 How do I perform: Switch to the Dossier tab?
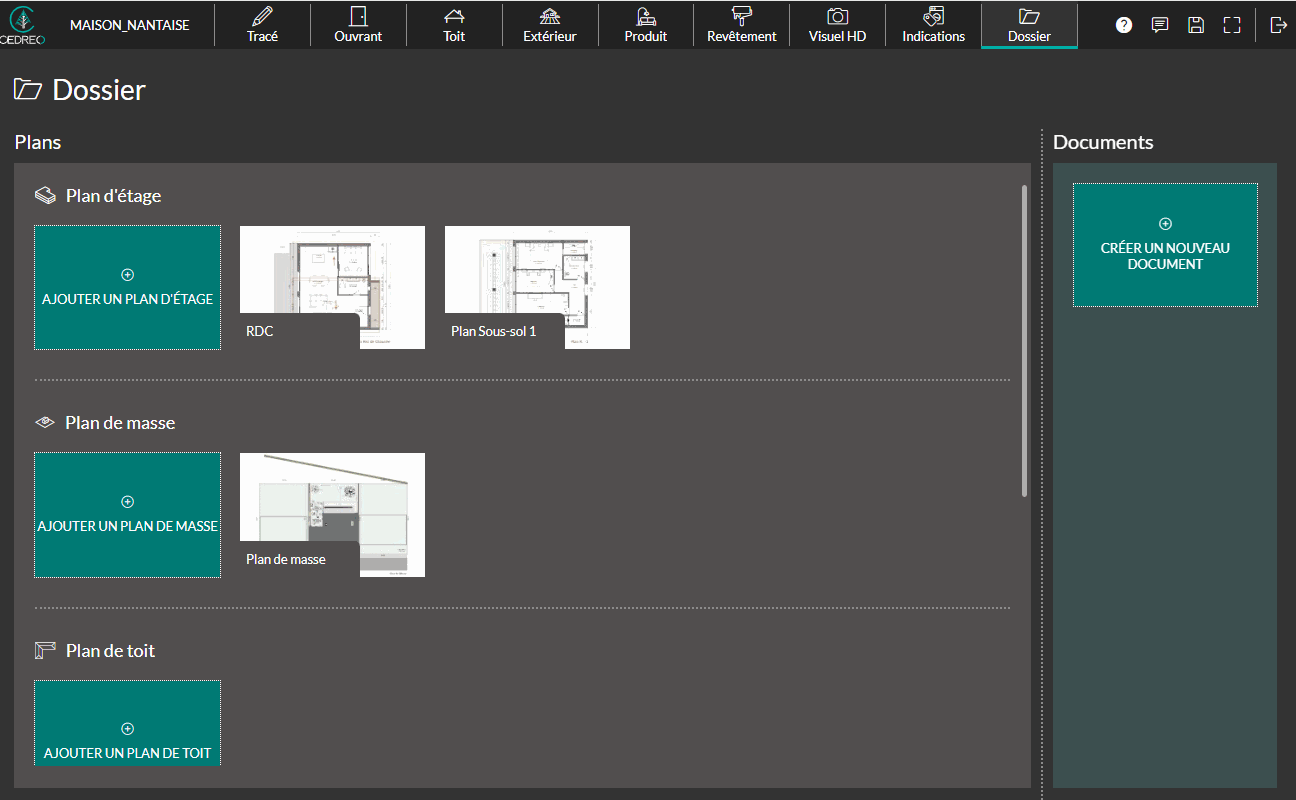click(1029, 24)
